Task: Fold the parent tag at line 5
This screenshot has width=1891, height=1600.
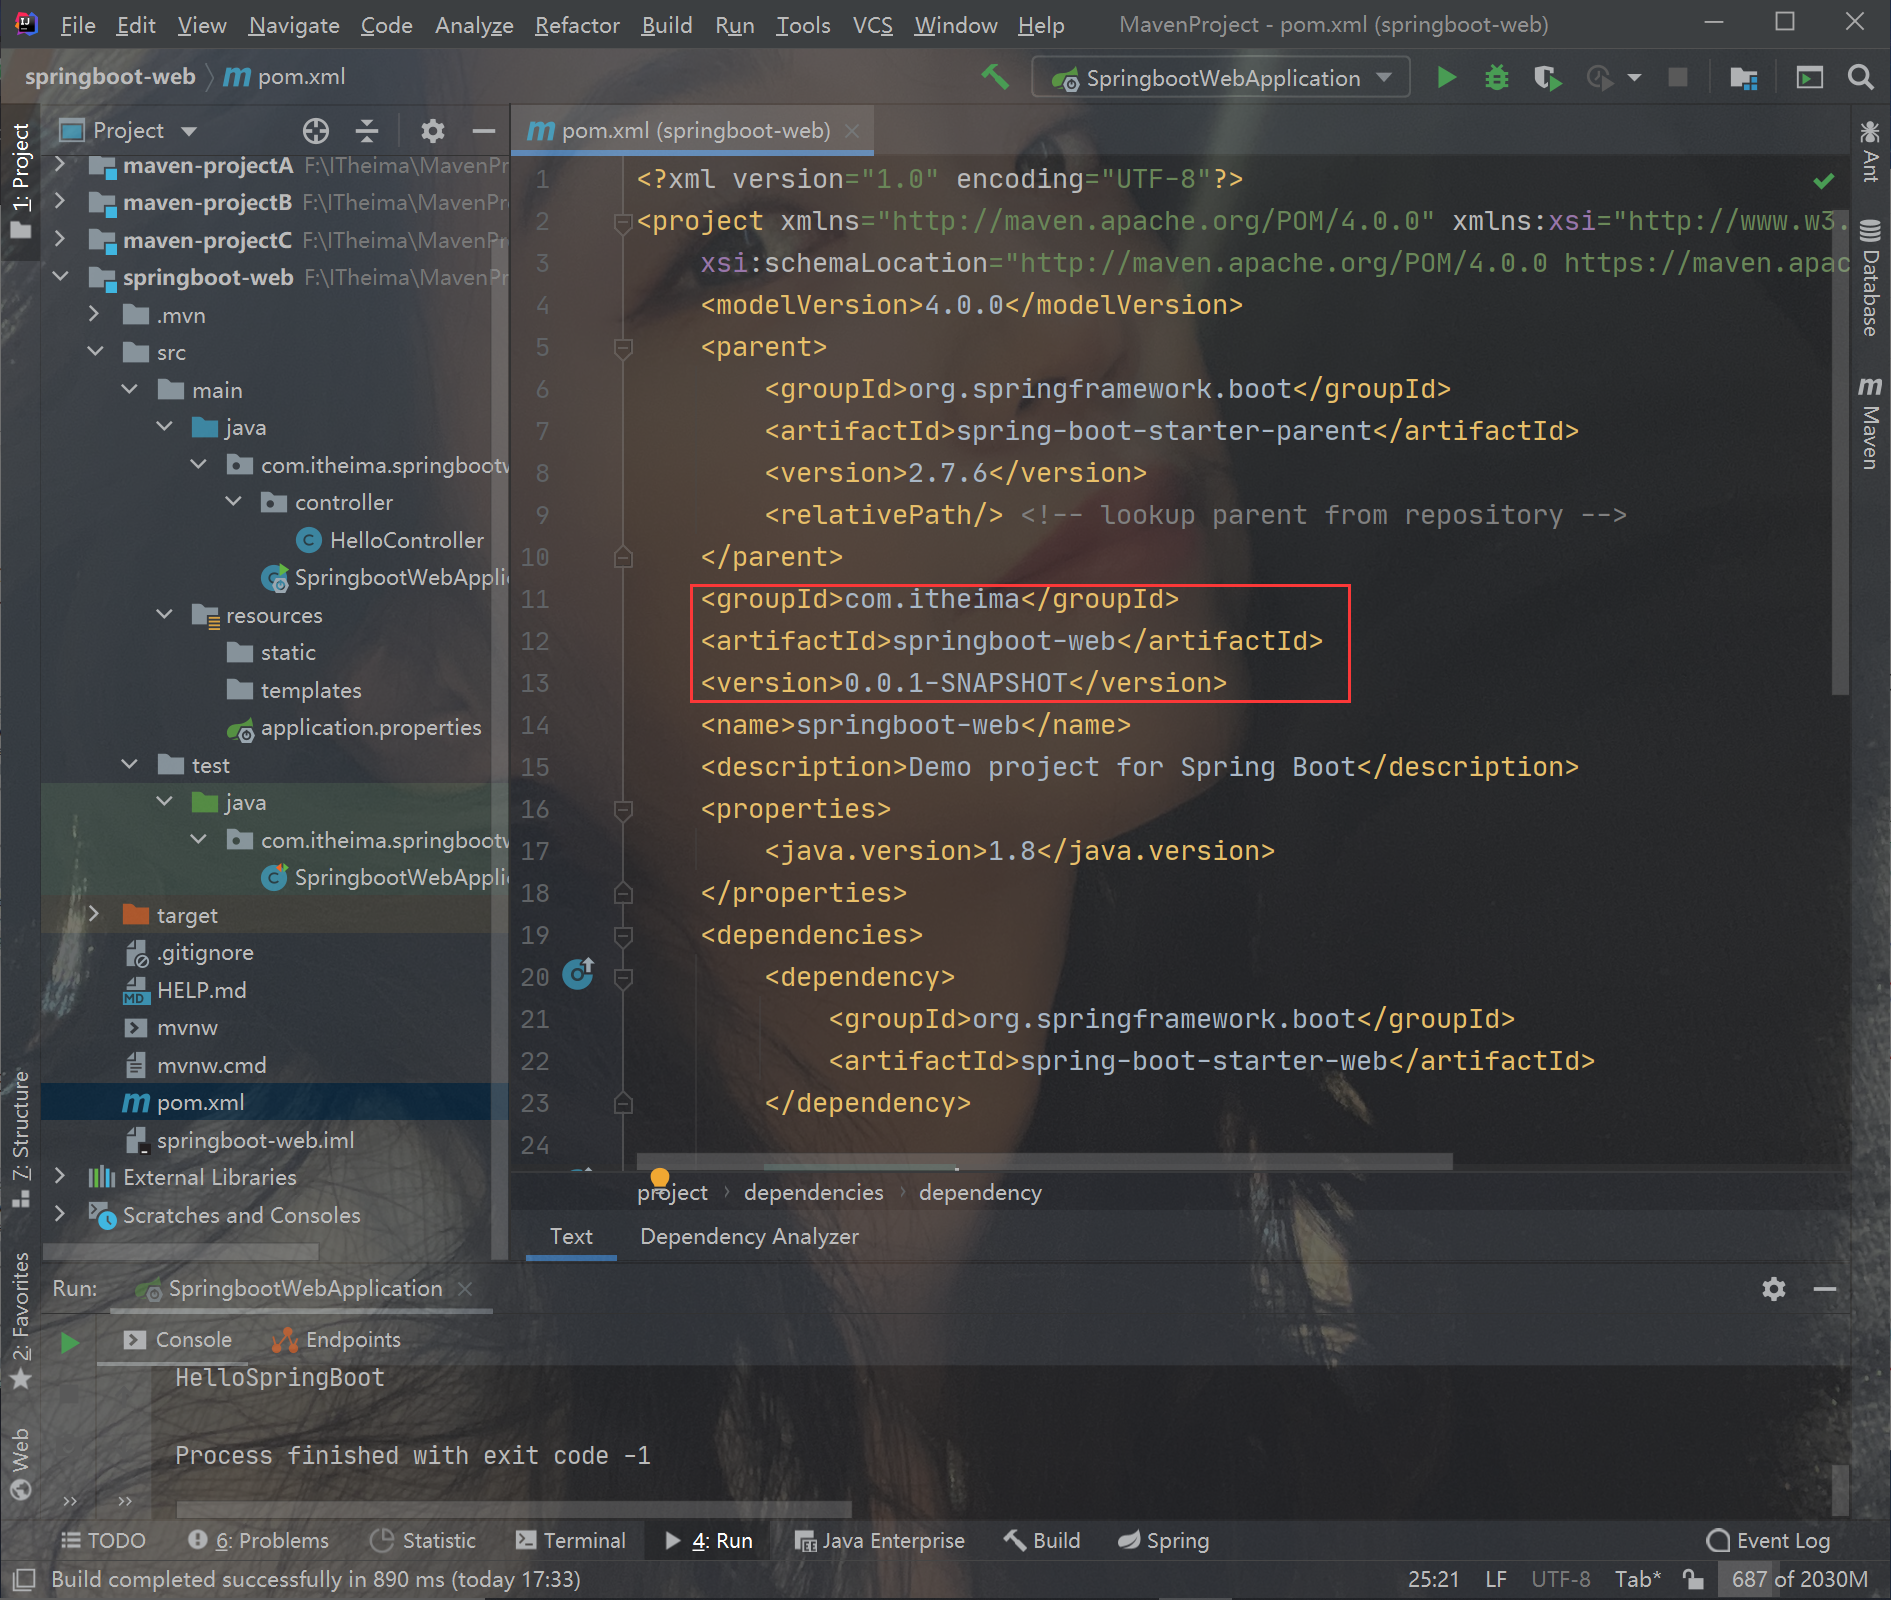Action: pos(623,347)
